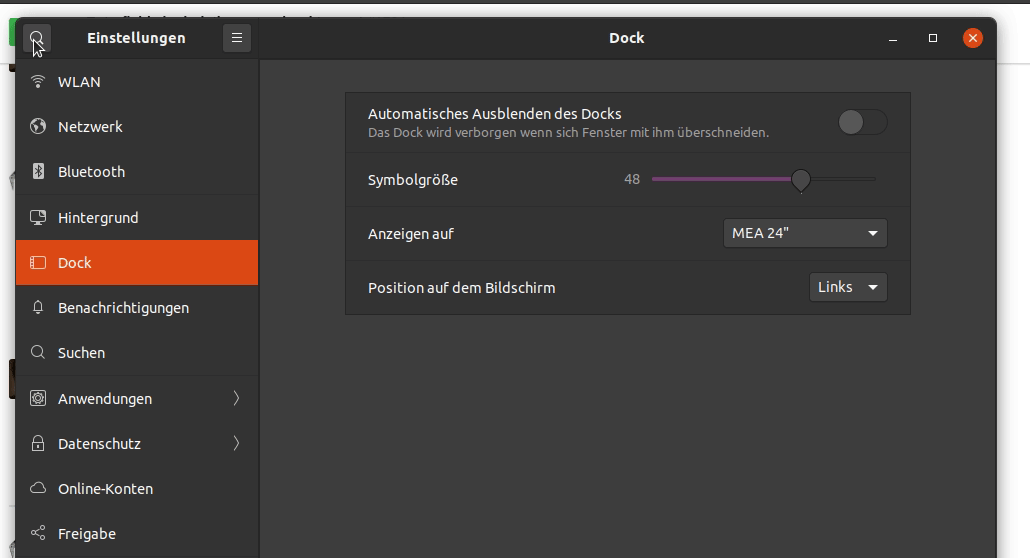Maximize the Einstellungen window
The width and height of the screenshot is (1030, 558).
click(x=933, y=38)
